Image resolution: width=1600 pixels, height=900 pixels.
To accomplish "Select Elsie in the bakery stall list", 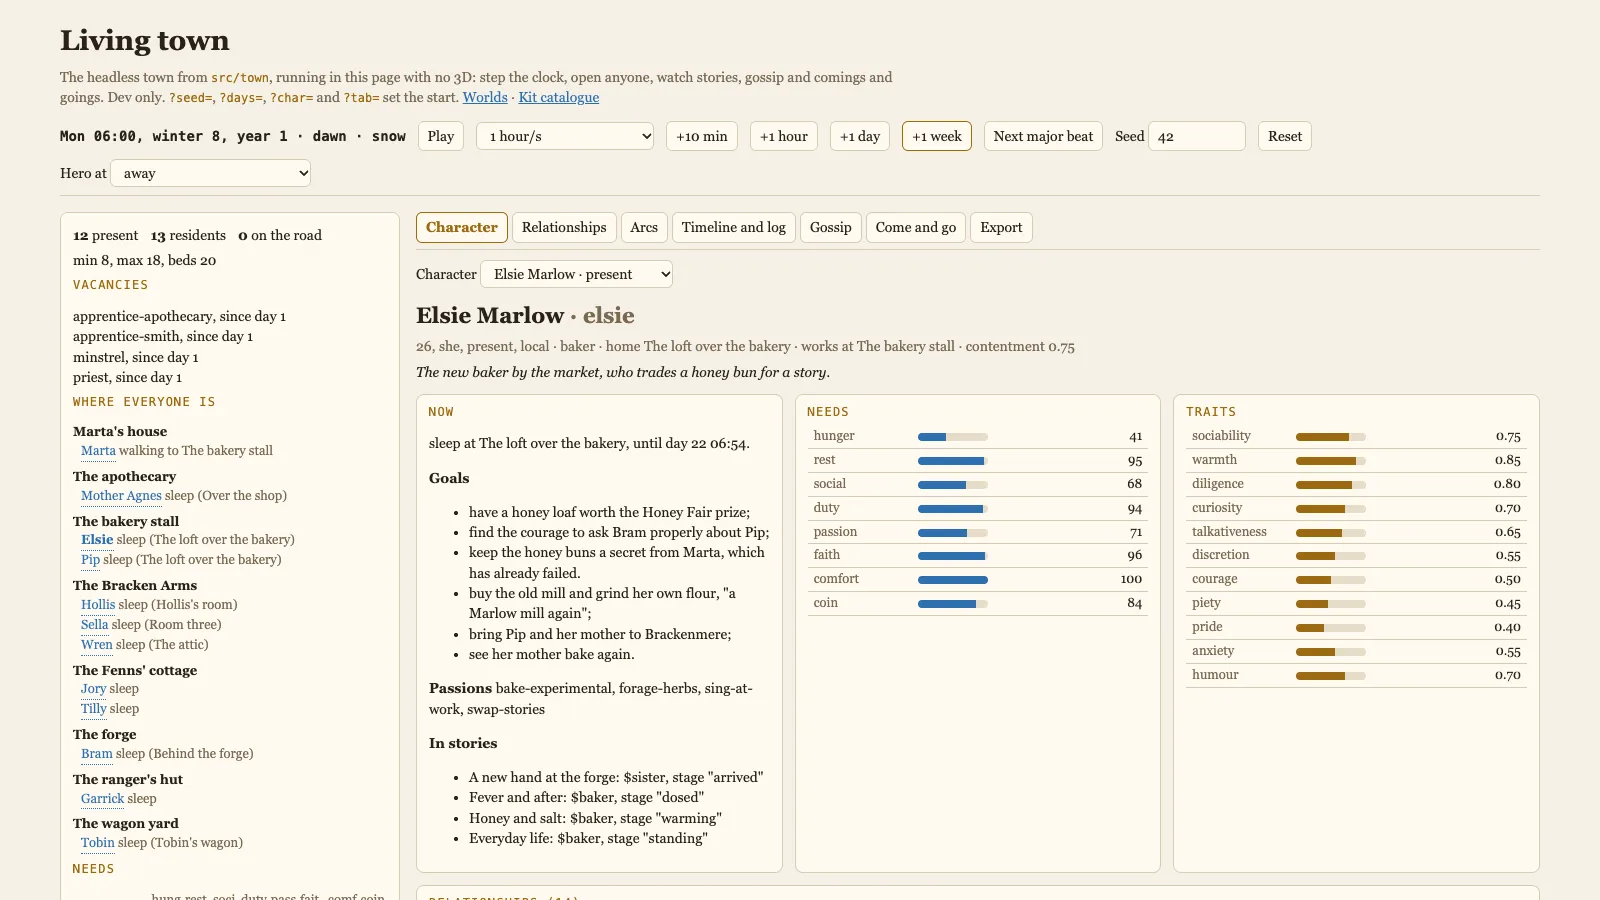I will click(97, 540).
